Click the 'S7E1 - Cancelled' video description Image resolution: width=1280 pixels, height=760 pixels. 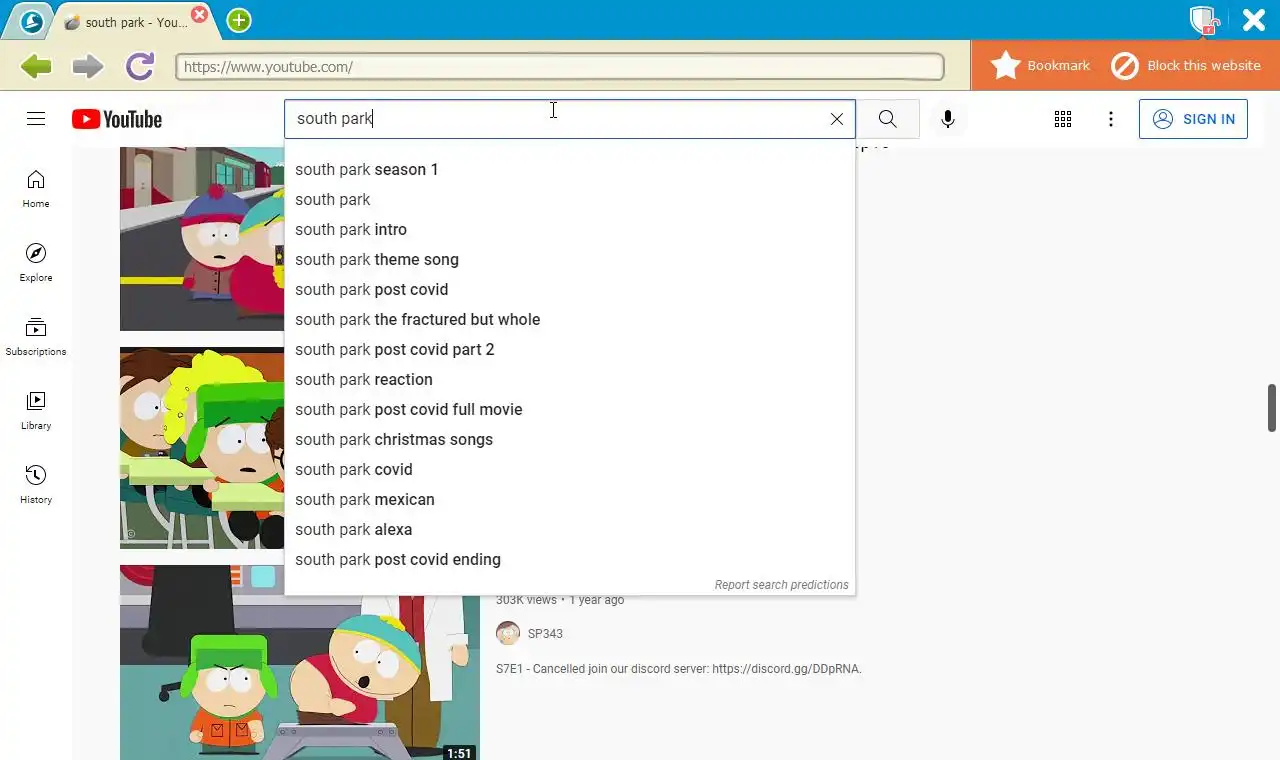tap(678, 669)
